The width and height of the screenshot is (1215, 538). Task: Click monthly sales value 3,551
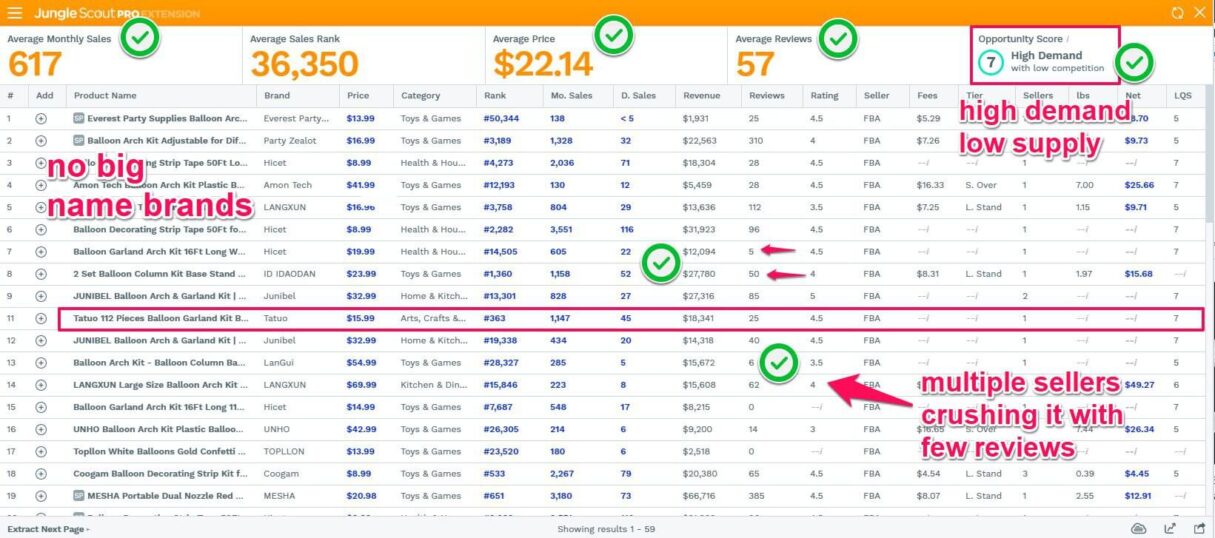tap(561, 229)
